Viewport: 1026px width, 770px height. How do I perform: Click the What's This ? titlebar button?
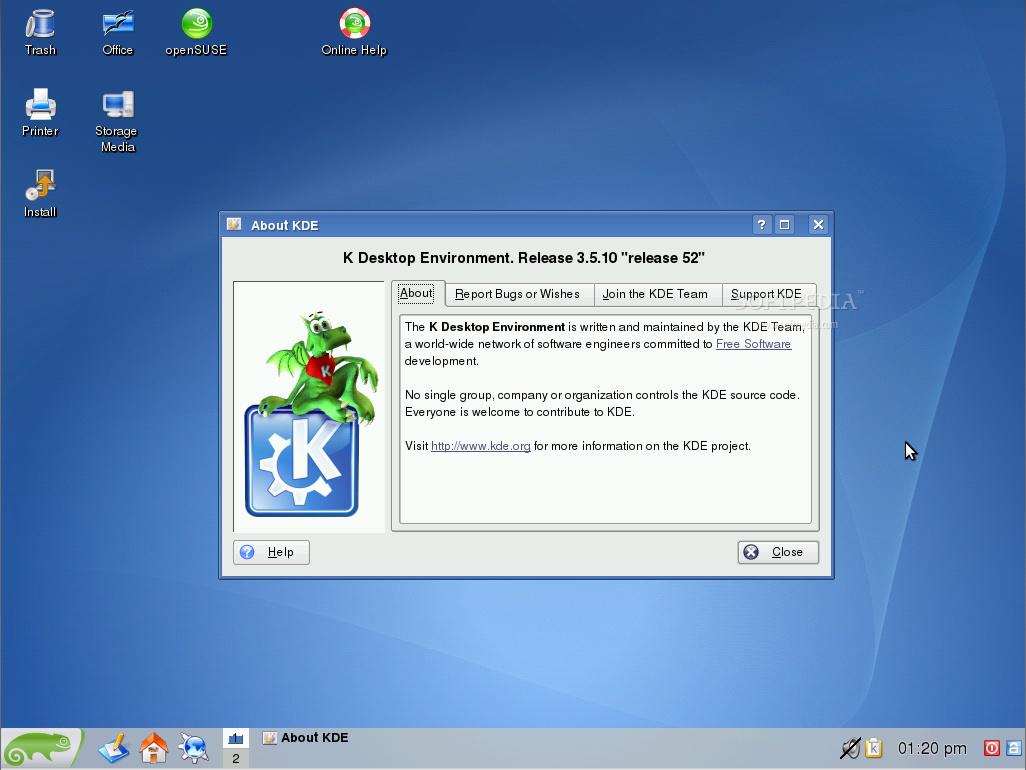click(761, 225)
